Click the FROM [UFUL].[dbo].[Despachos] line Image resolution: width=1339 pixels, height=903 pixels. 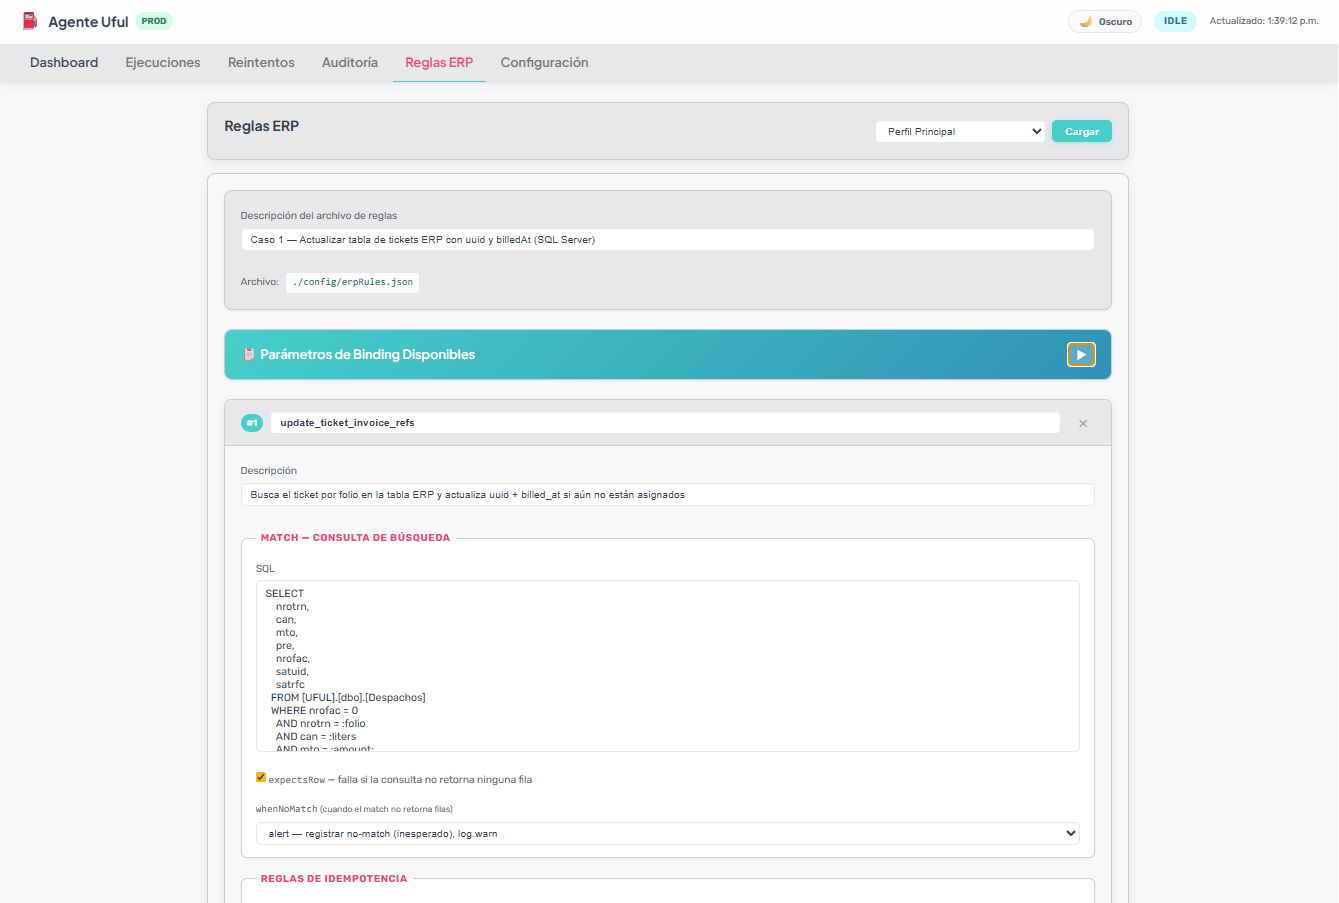(348, 698)
